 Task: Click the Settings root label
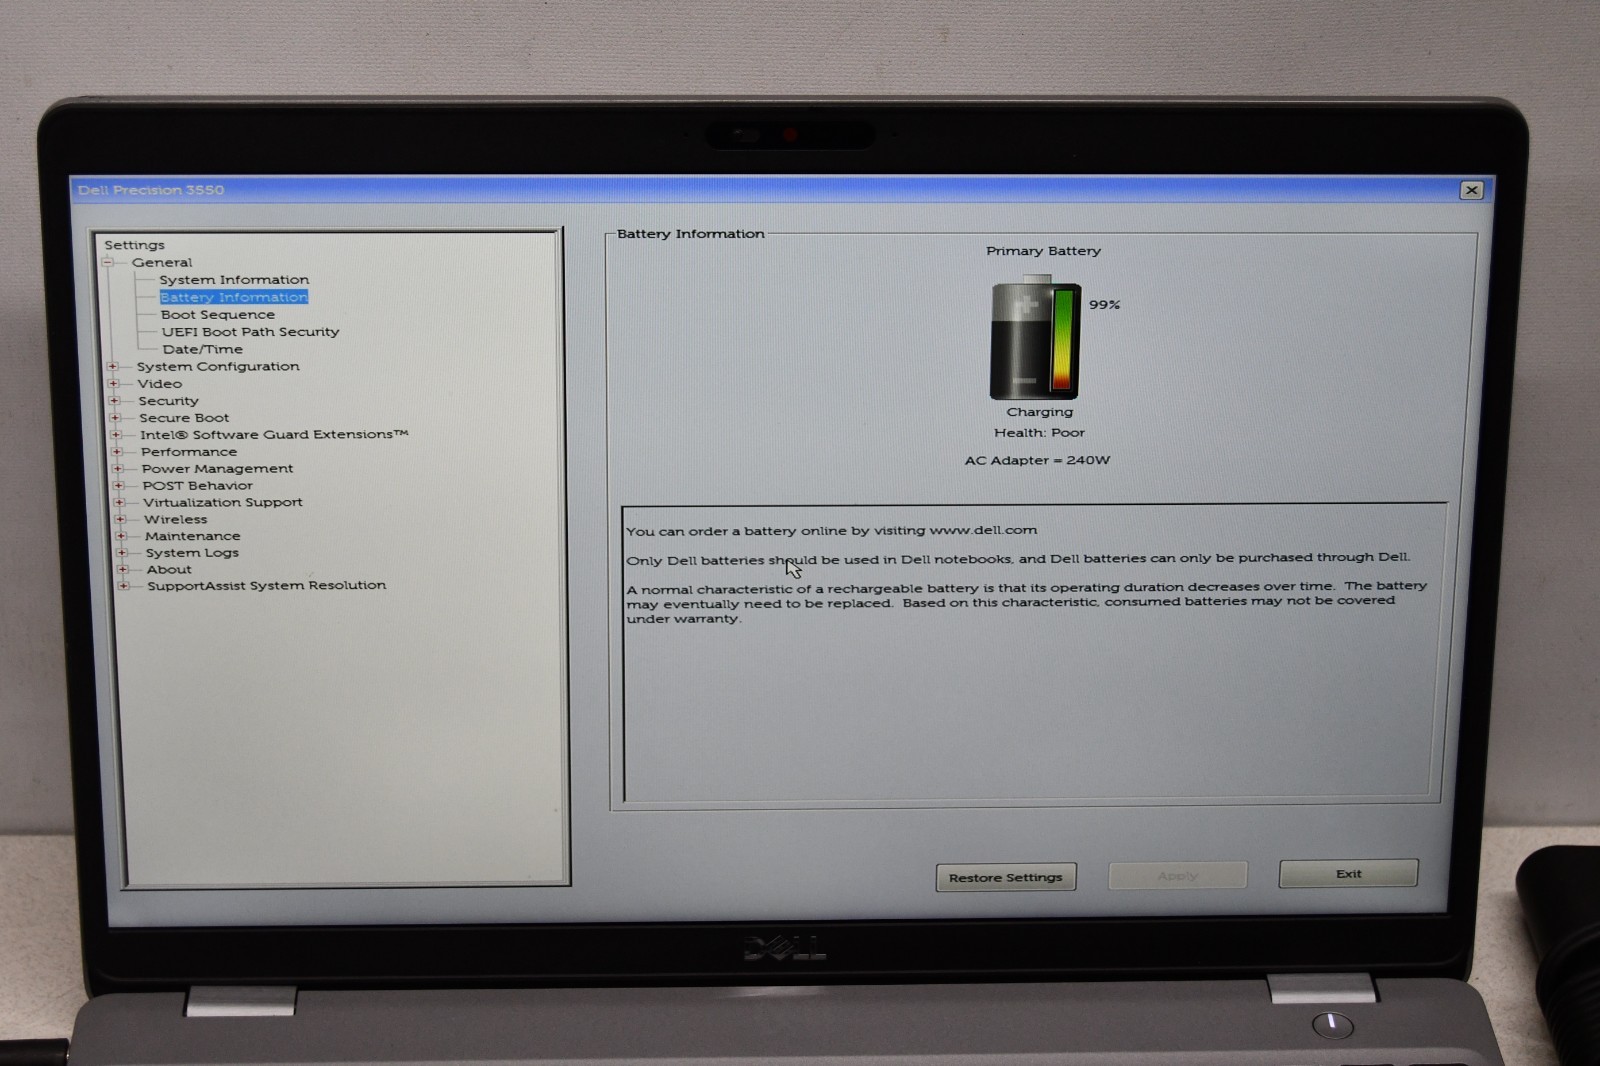[x=134, y=245]
